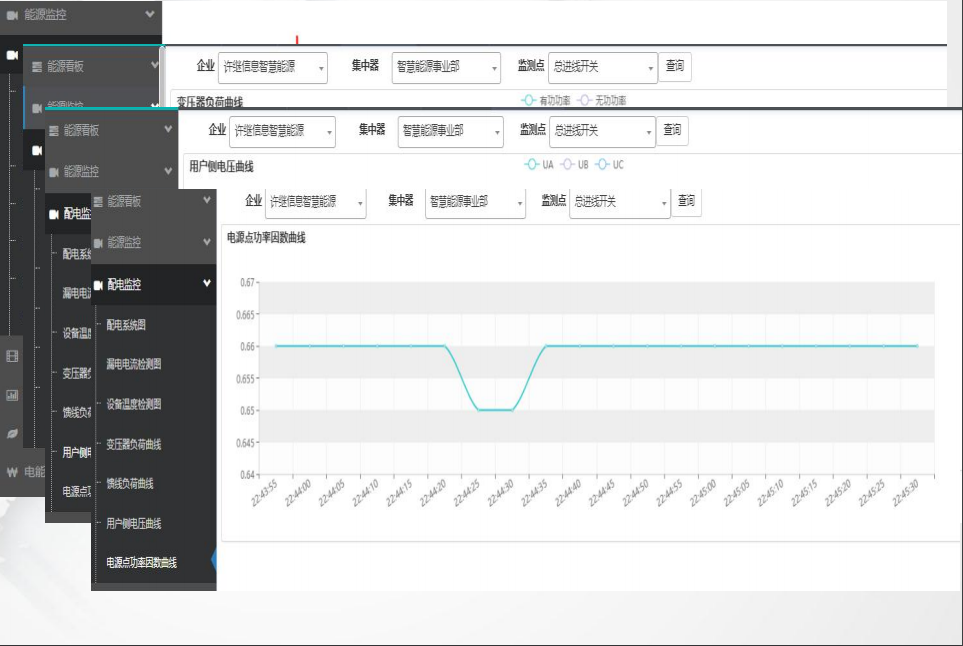
Task: Click the camera icon beside 配电监控 in the front sidebar
Action: [x=98, y=285]
